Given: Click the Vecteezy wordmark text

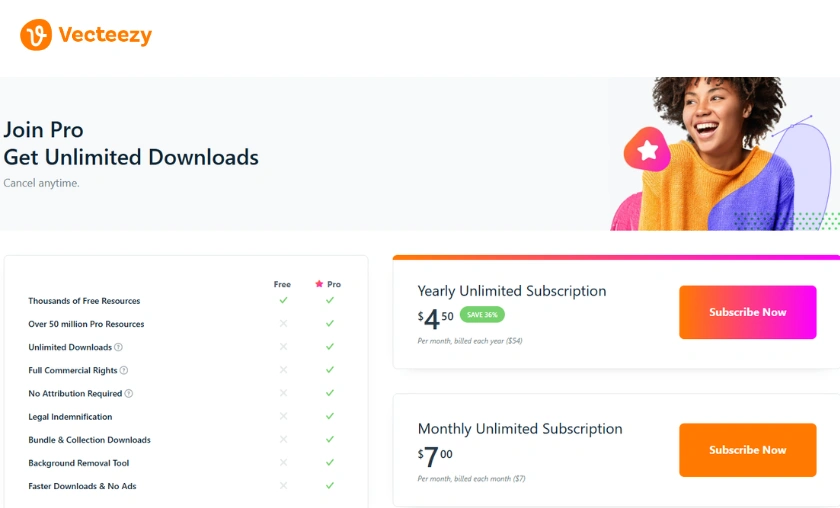Looking at the screenshot, I should tap(105, 35).
